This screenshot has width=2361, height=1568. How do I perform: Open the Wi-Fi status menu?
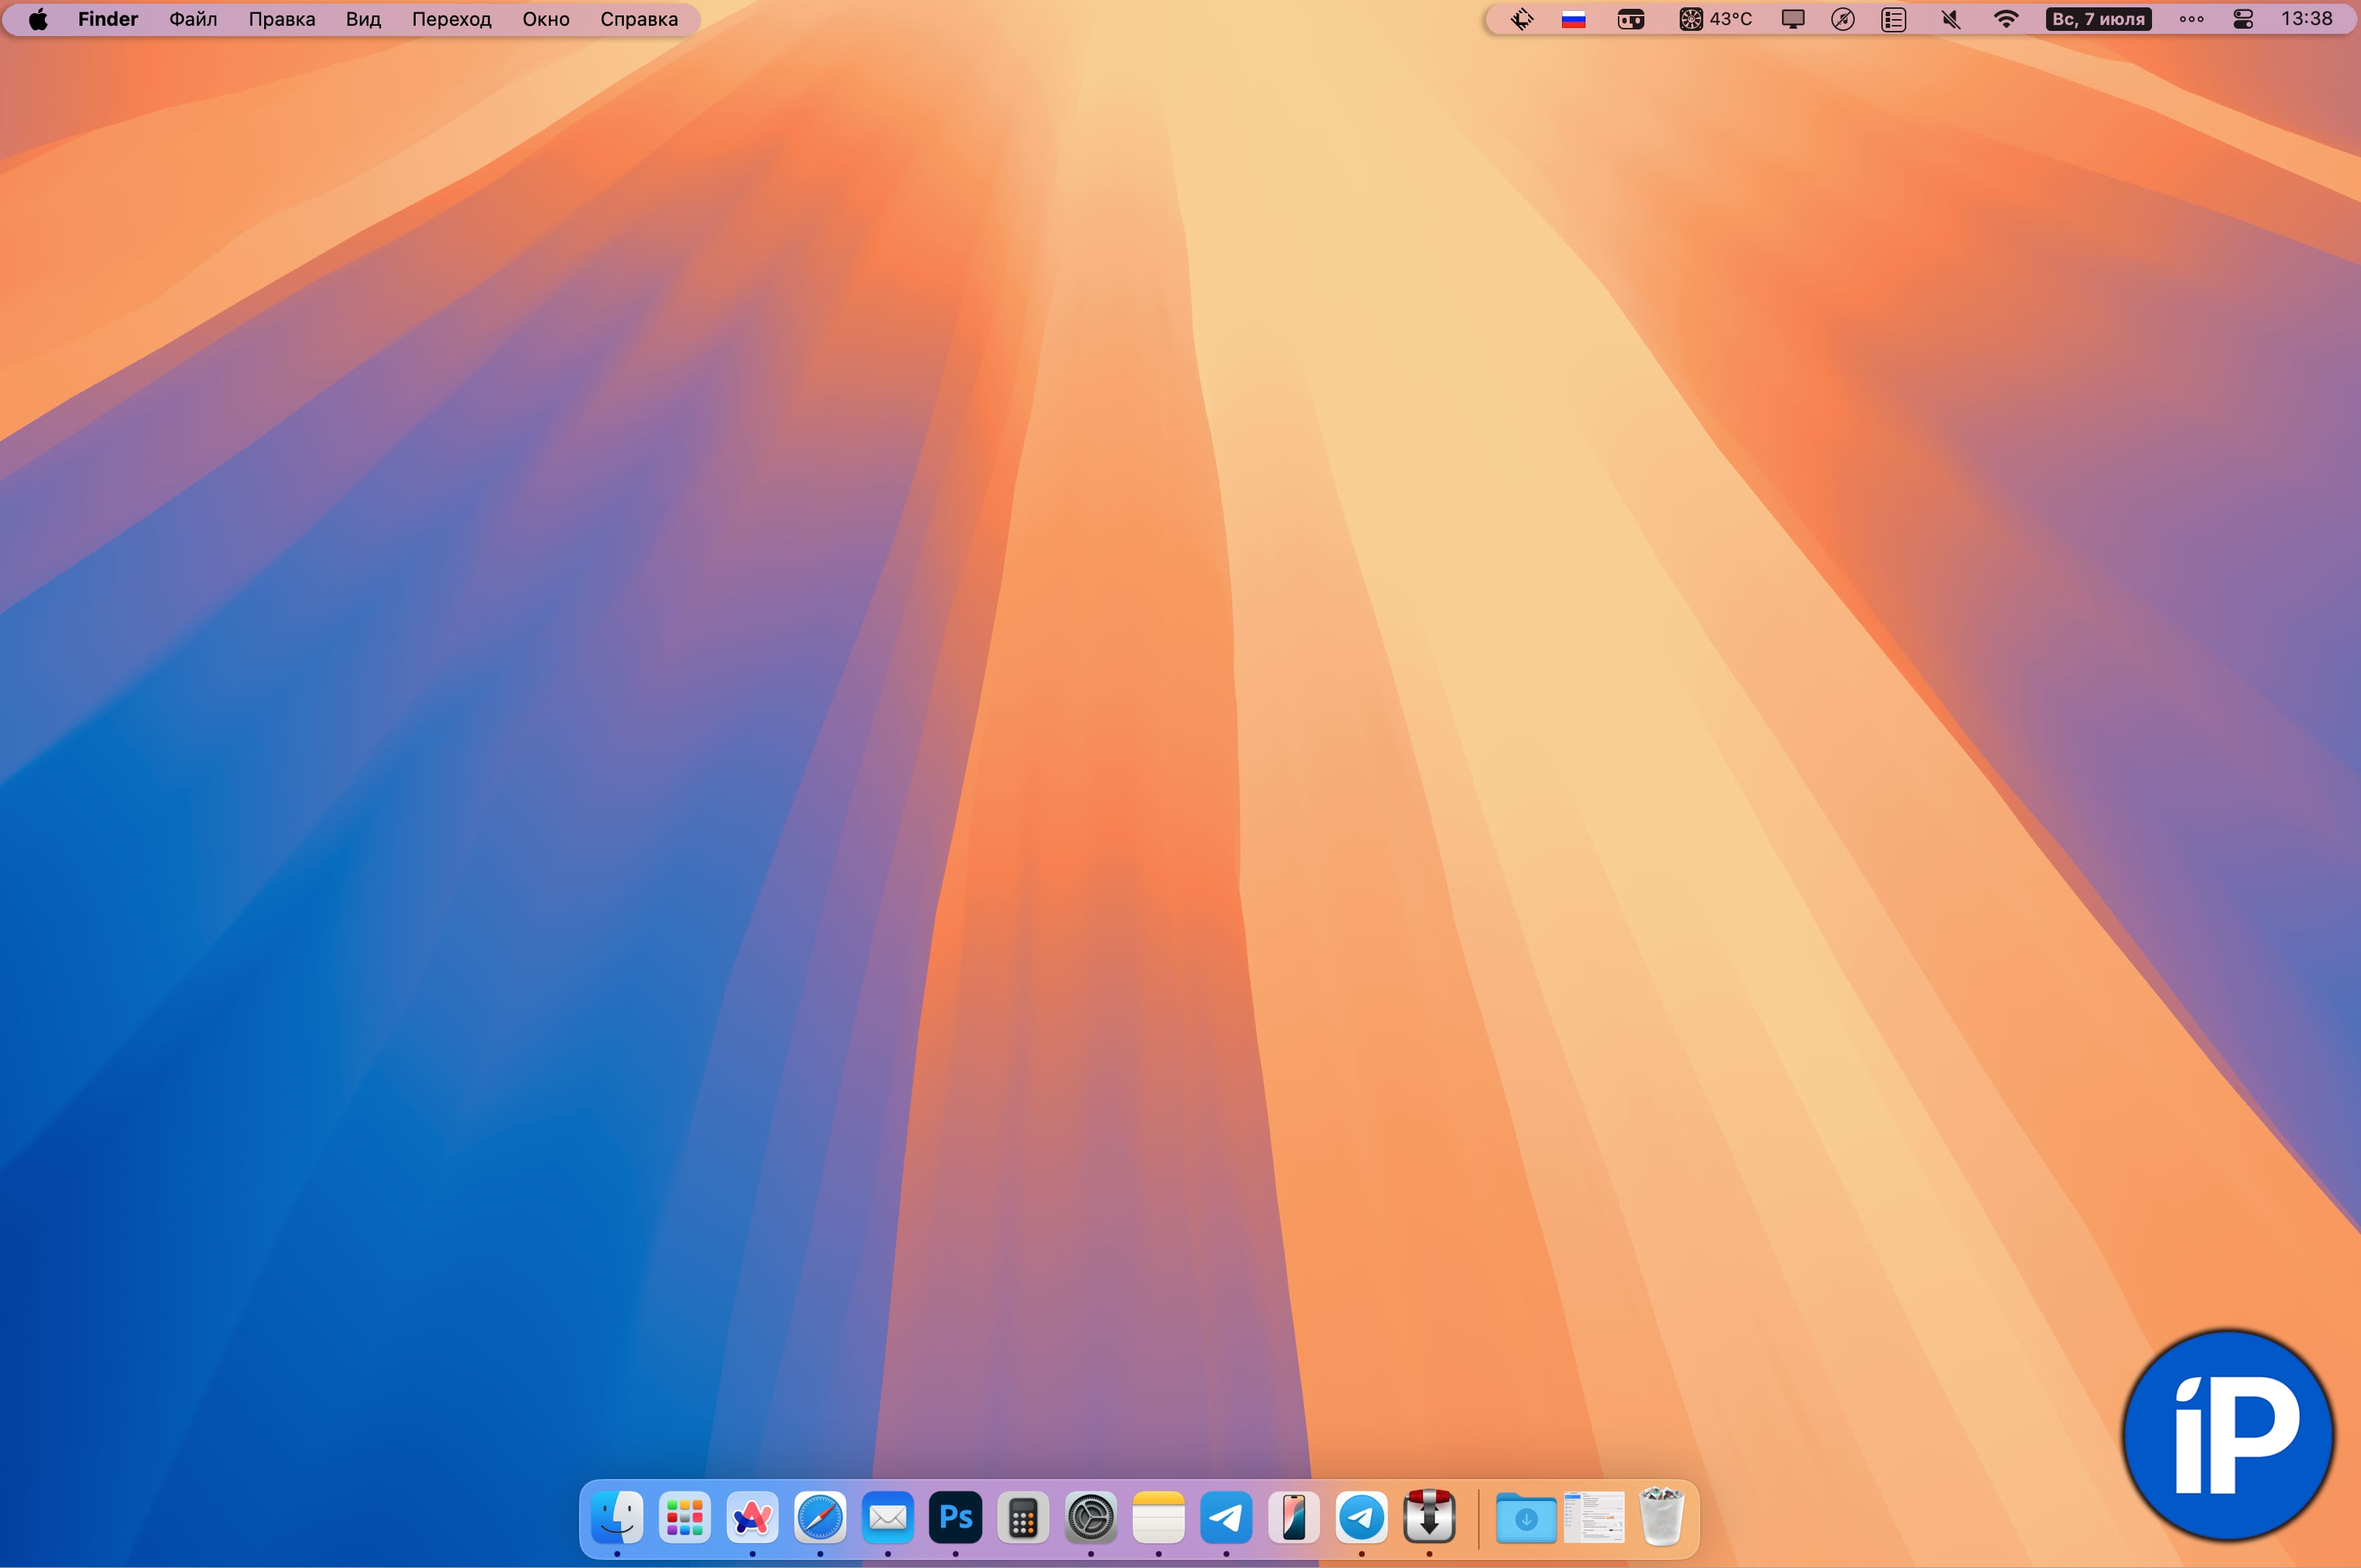click(x=2006, y=19)
